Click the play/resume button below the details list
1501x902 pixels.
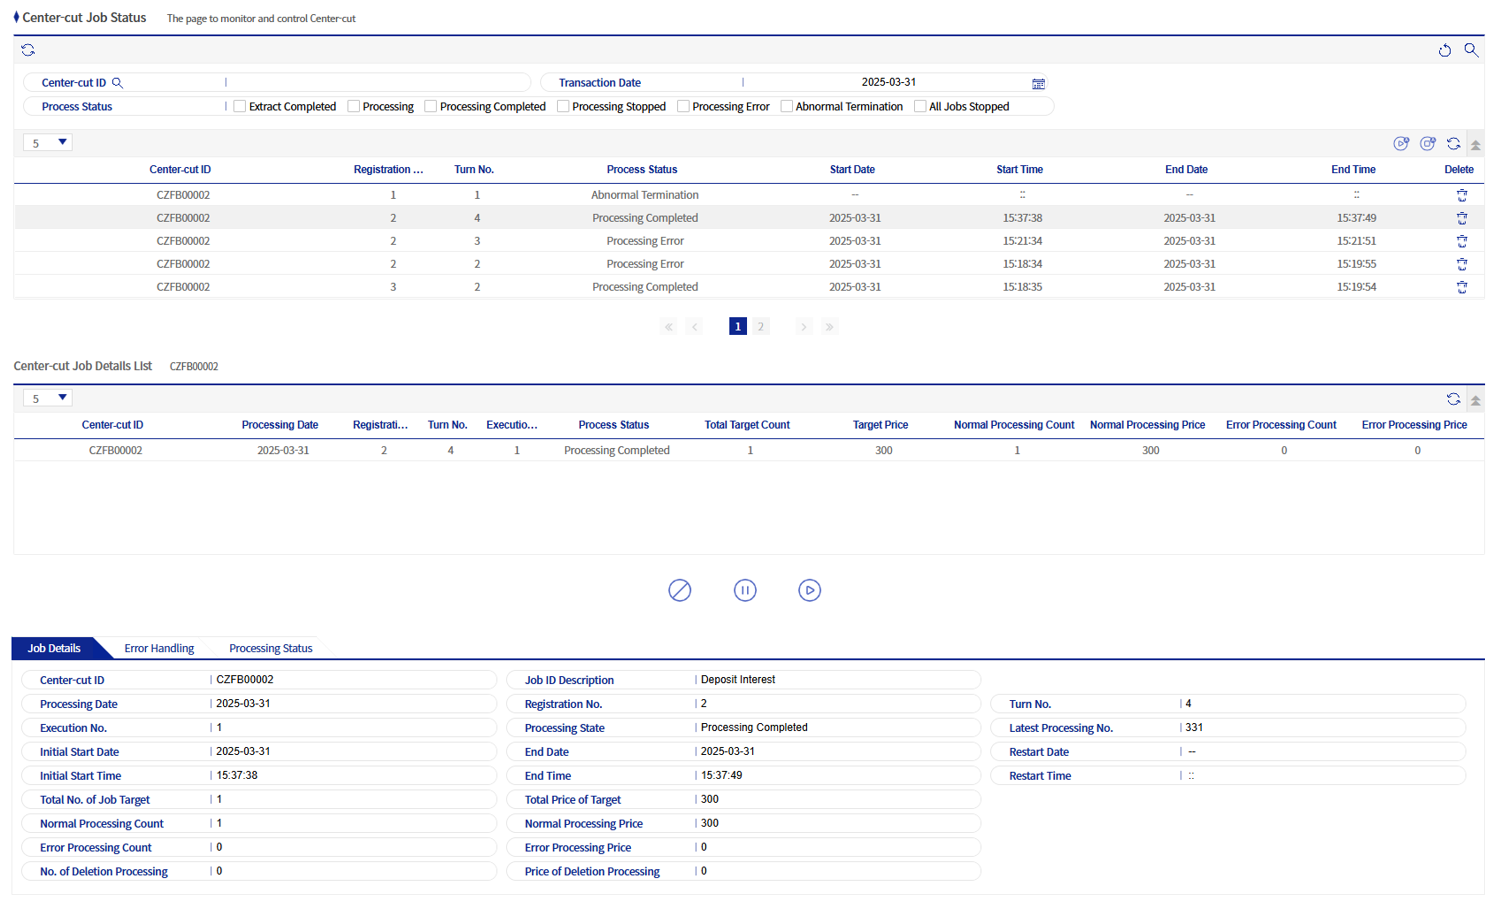[x=809, y=590]
